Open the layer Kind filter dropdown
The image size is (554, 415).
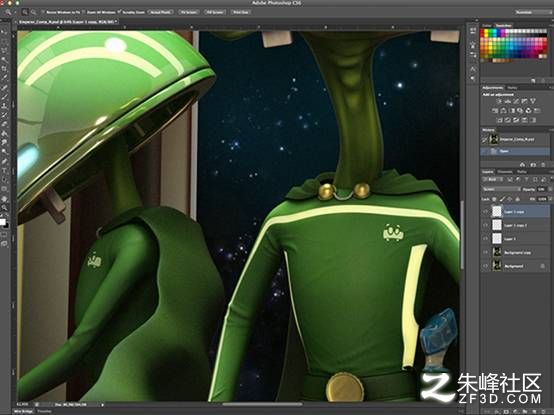coord(494,180)
